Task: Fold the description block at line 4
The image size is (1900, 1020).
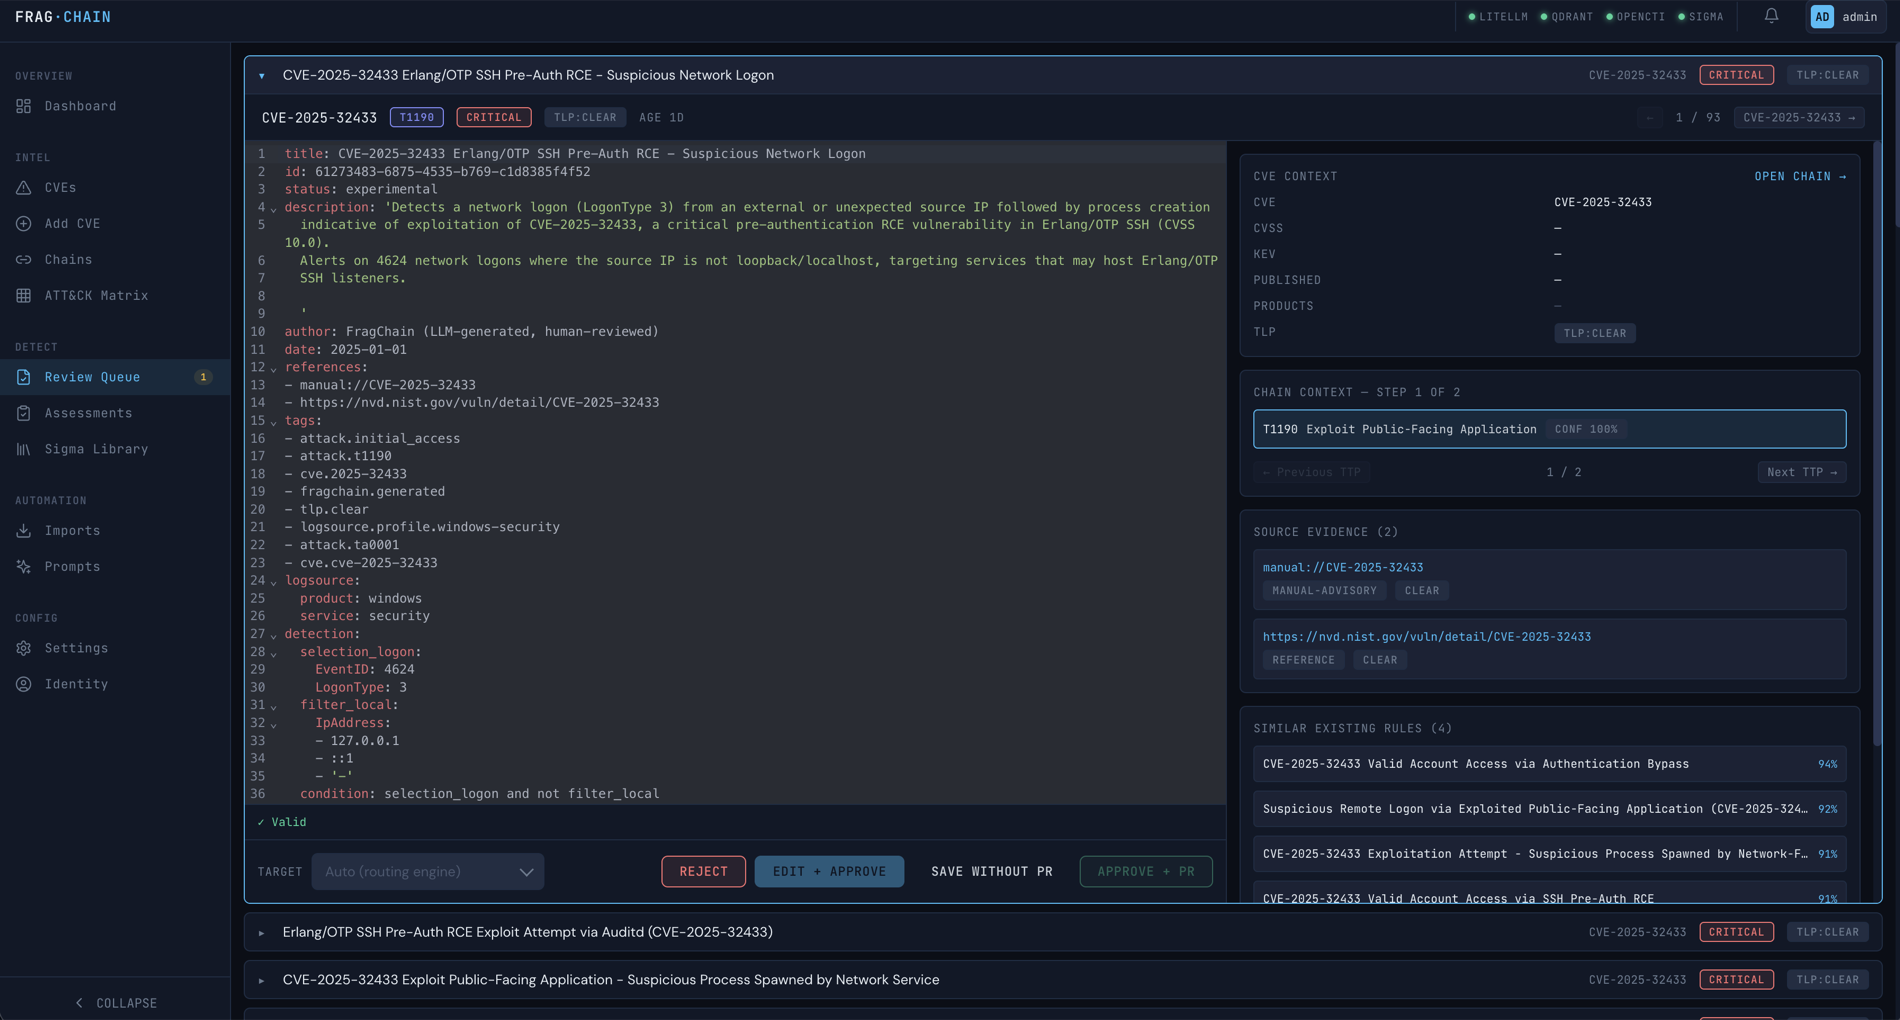Action: click(274, 209)
